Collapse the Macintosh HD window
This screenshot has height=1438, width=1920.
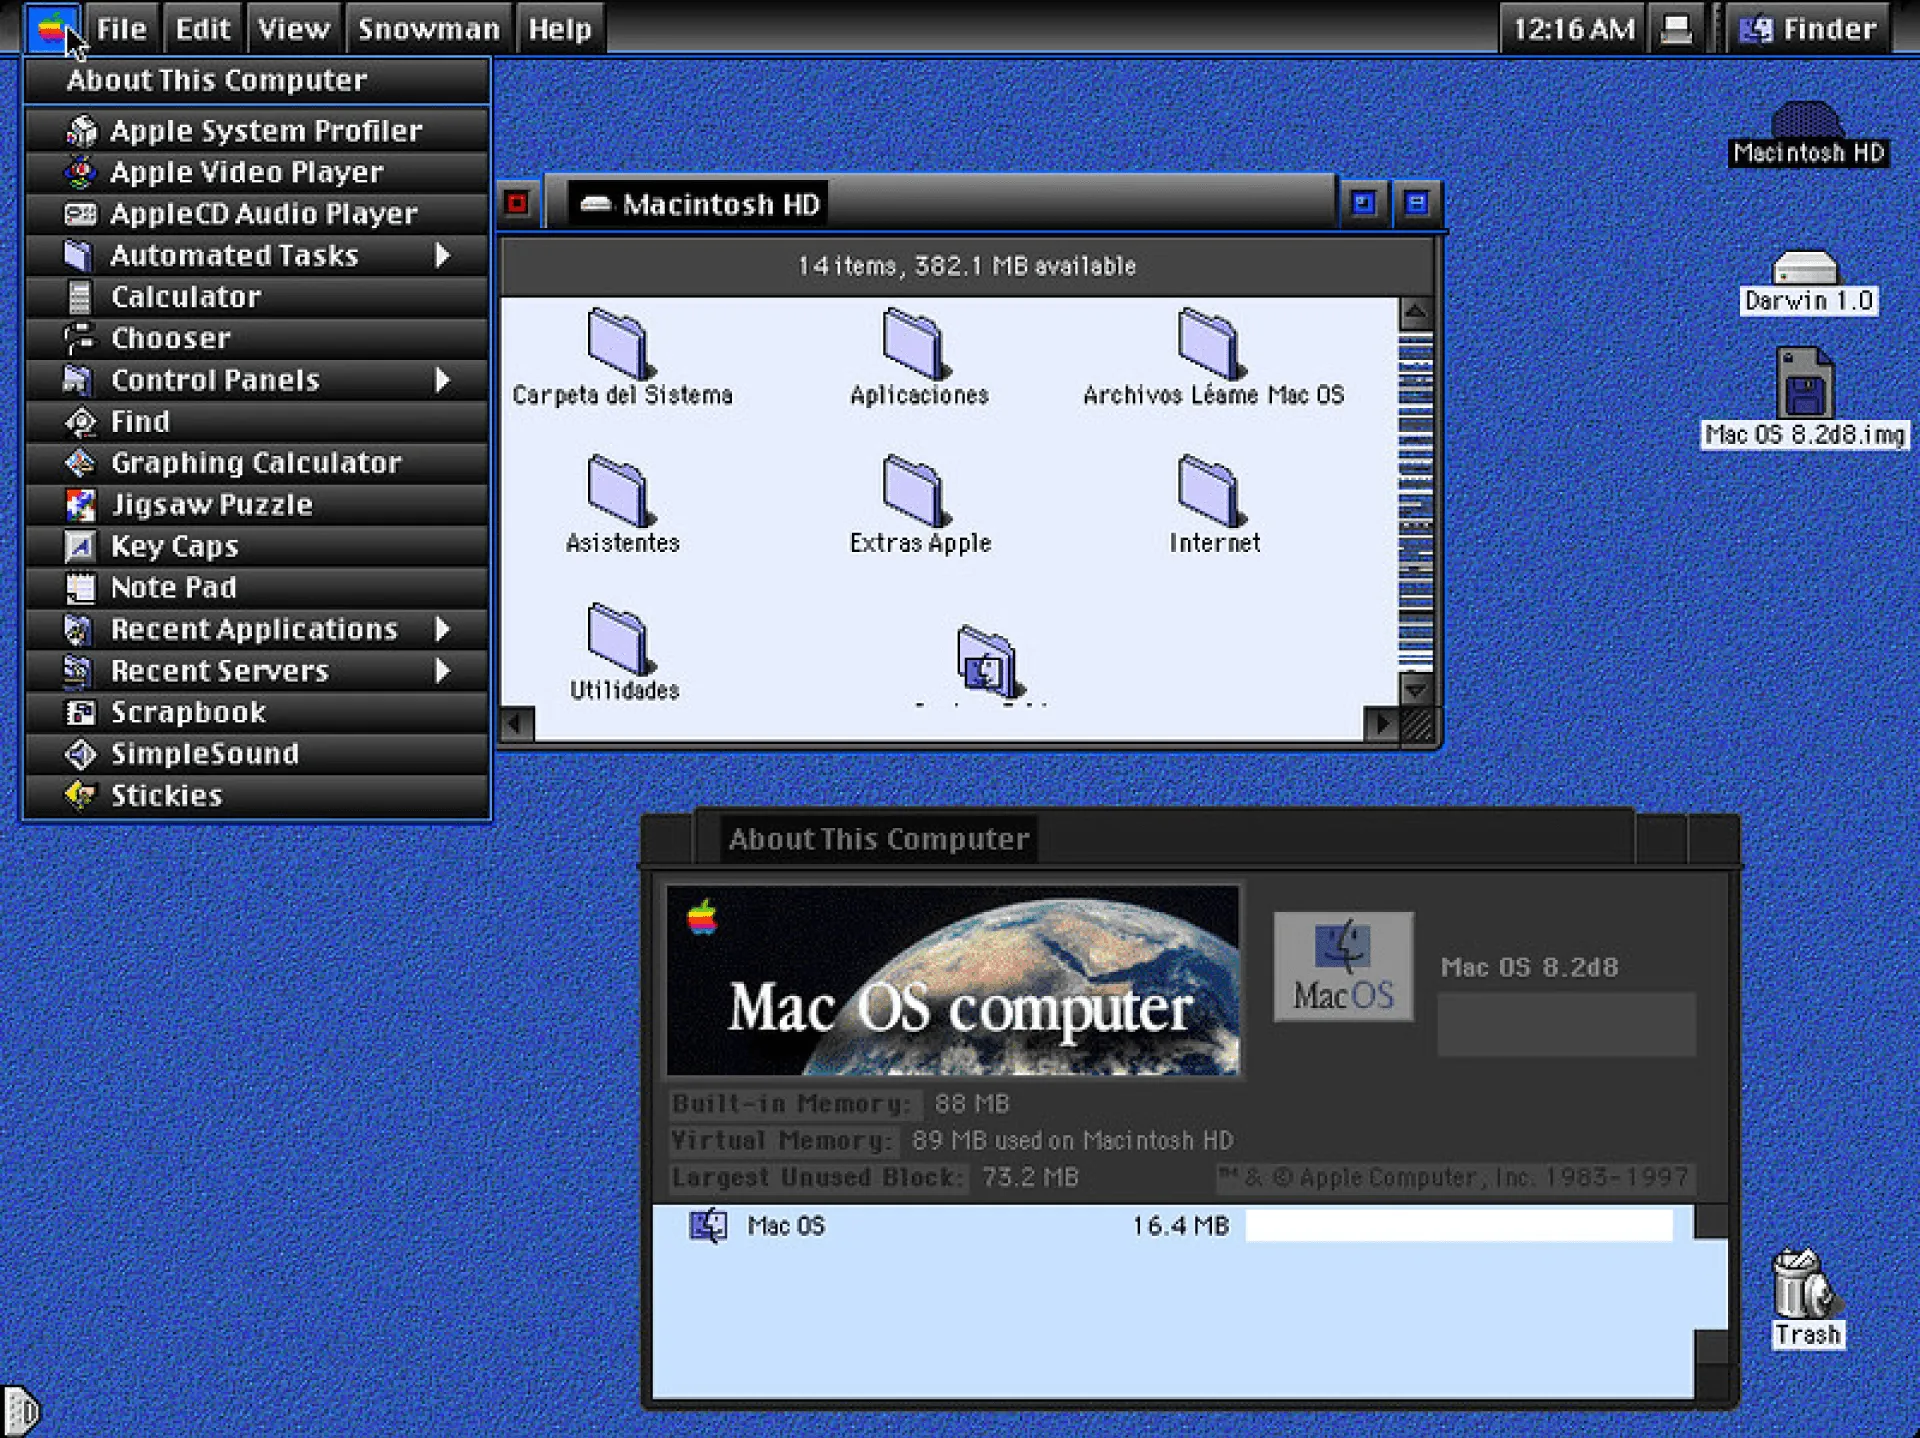point(1416,202)
